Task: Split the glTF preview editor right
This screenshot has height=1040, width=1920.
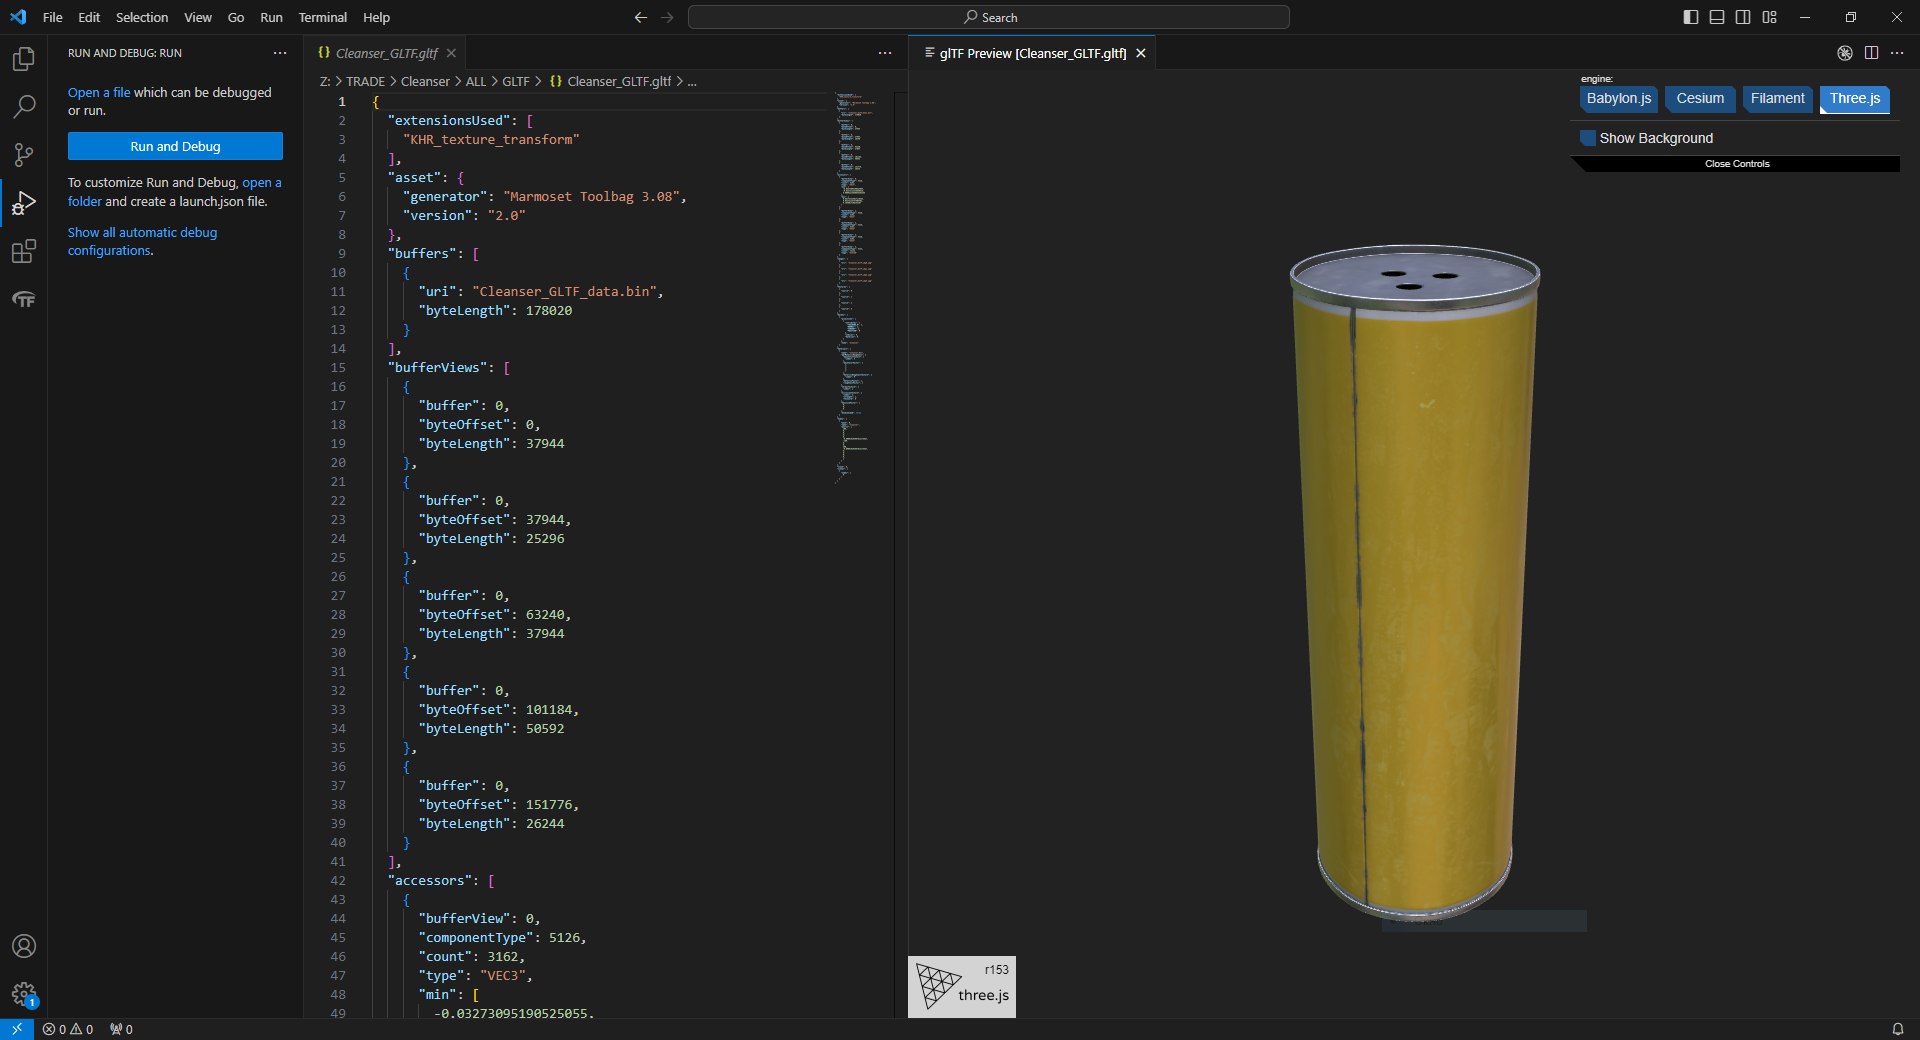Action: tap(1871, 53)
